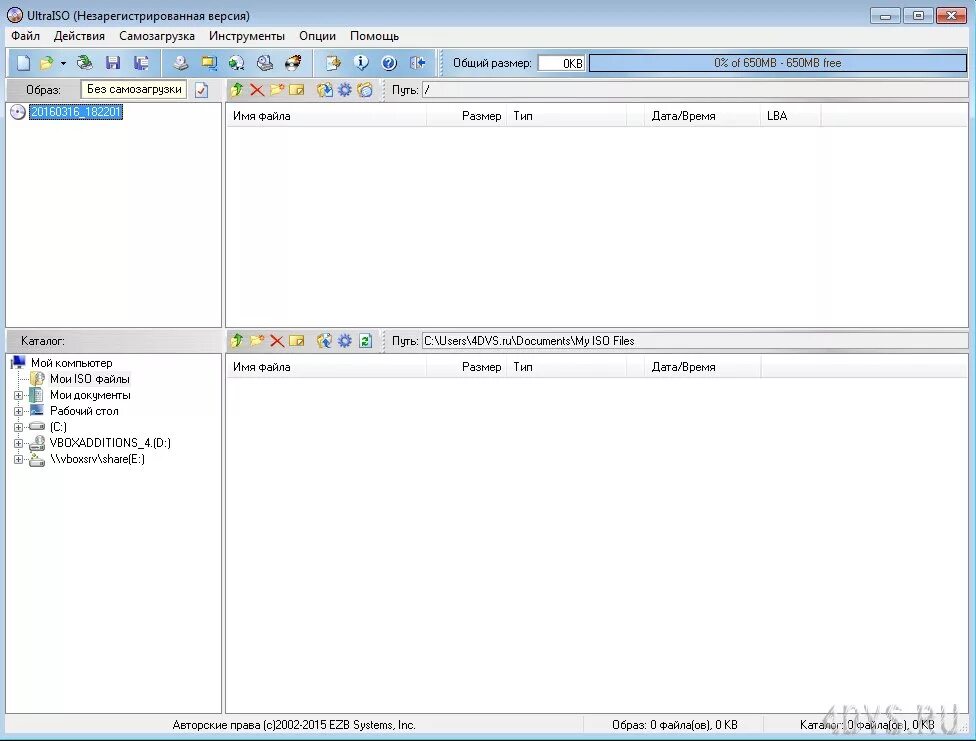
Task: Click the Без самозагрузки boot type box
Action: tap(134, 90)
